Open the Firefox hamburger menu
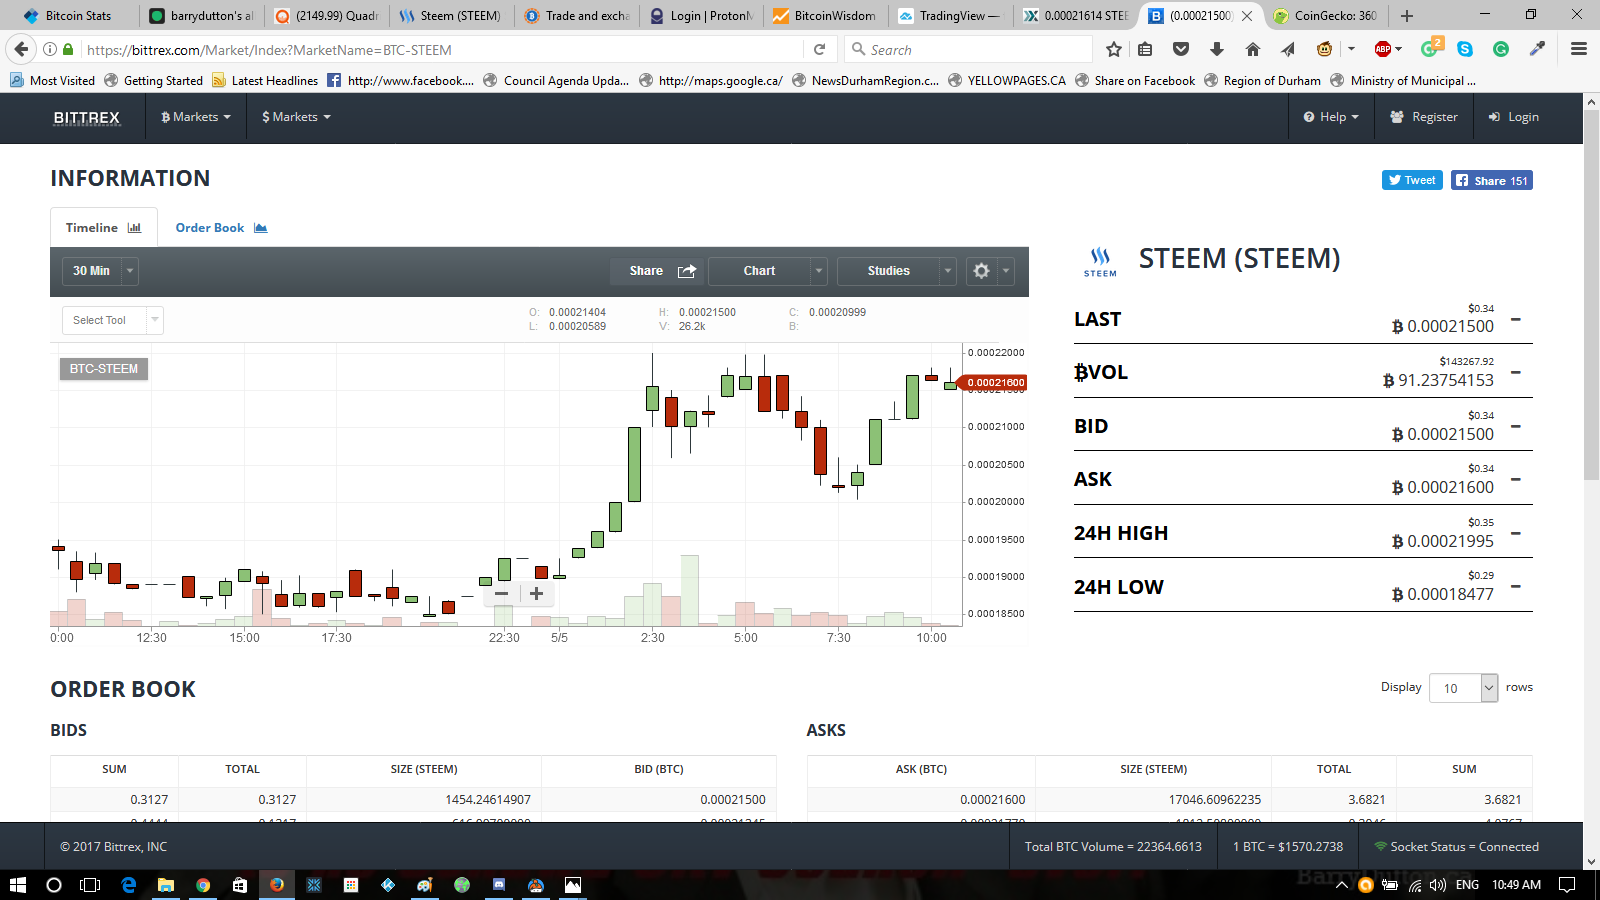 (1579, 49)
